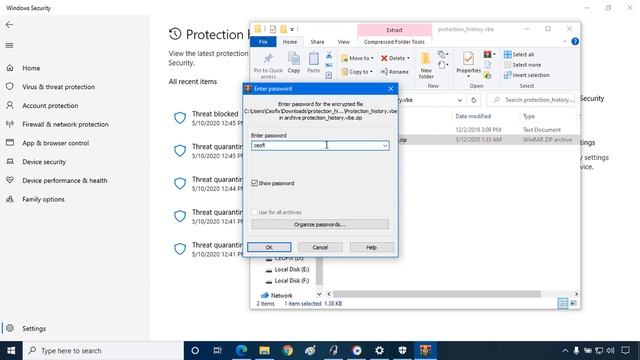This screenshot has height=360, width=640.
Task: Expand the address bar history dropdown
Action: pyautogui.click(x=460, y=100)
